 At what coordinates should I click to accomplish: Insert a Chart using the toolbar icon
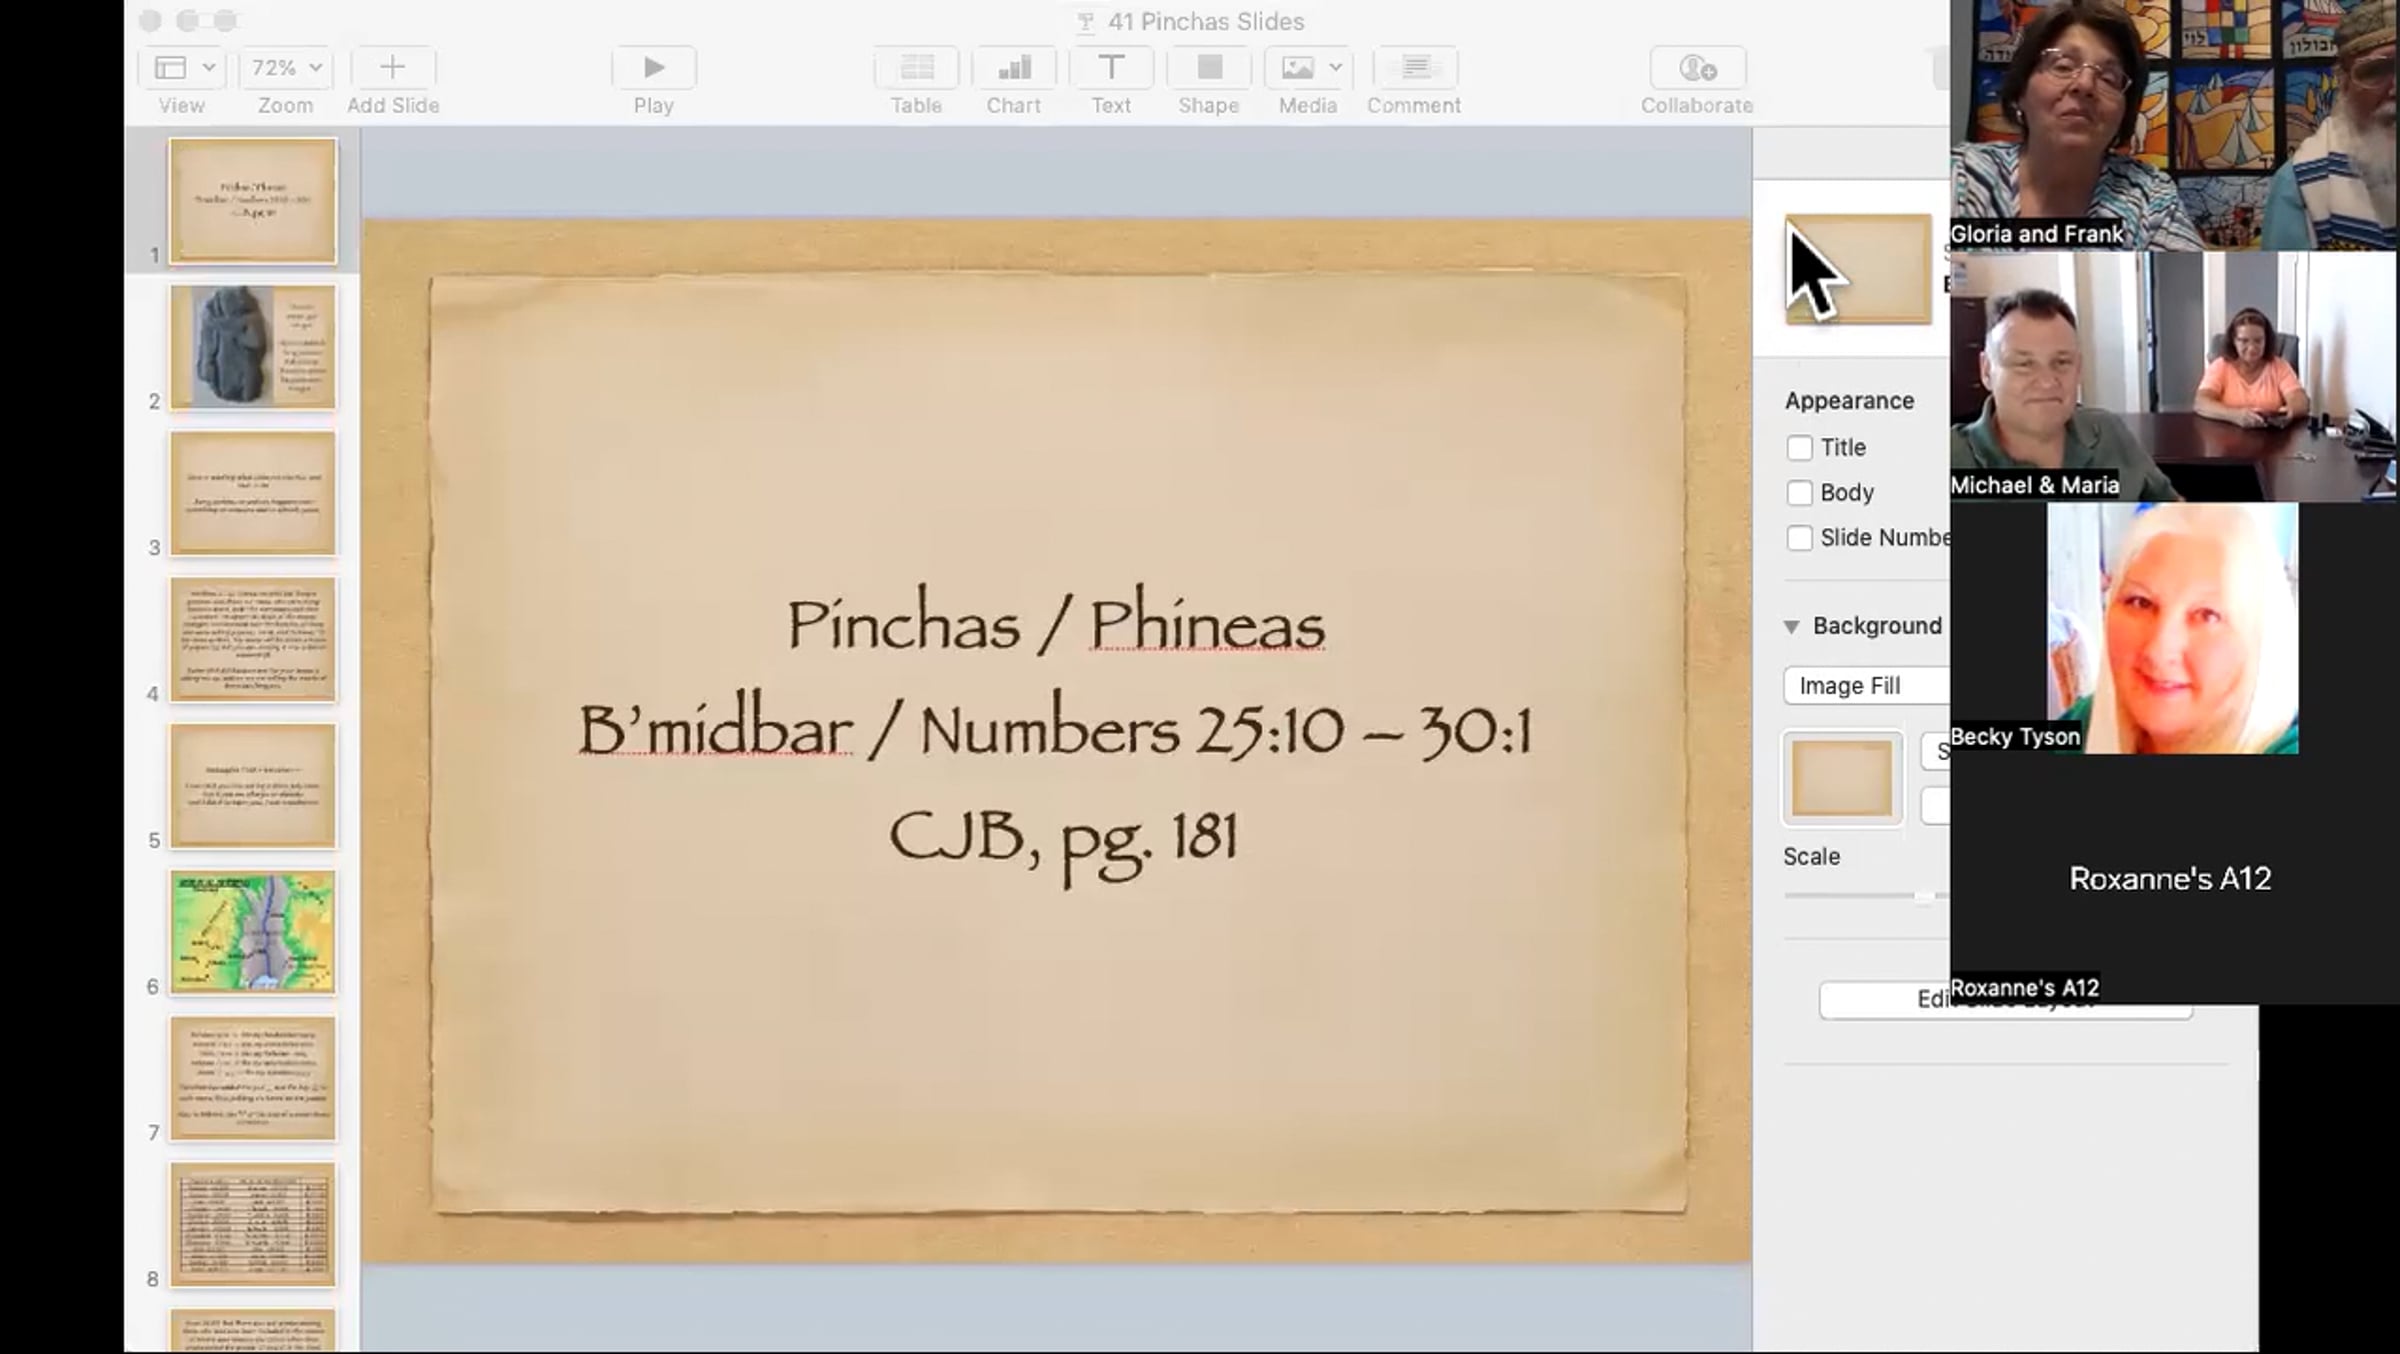pyautogui.click(x=1014, y=68)
